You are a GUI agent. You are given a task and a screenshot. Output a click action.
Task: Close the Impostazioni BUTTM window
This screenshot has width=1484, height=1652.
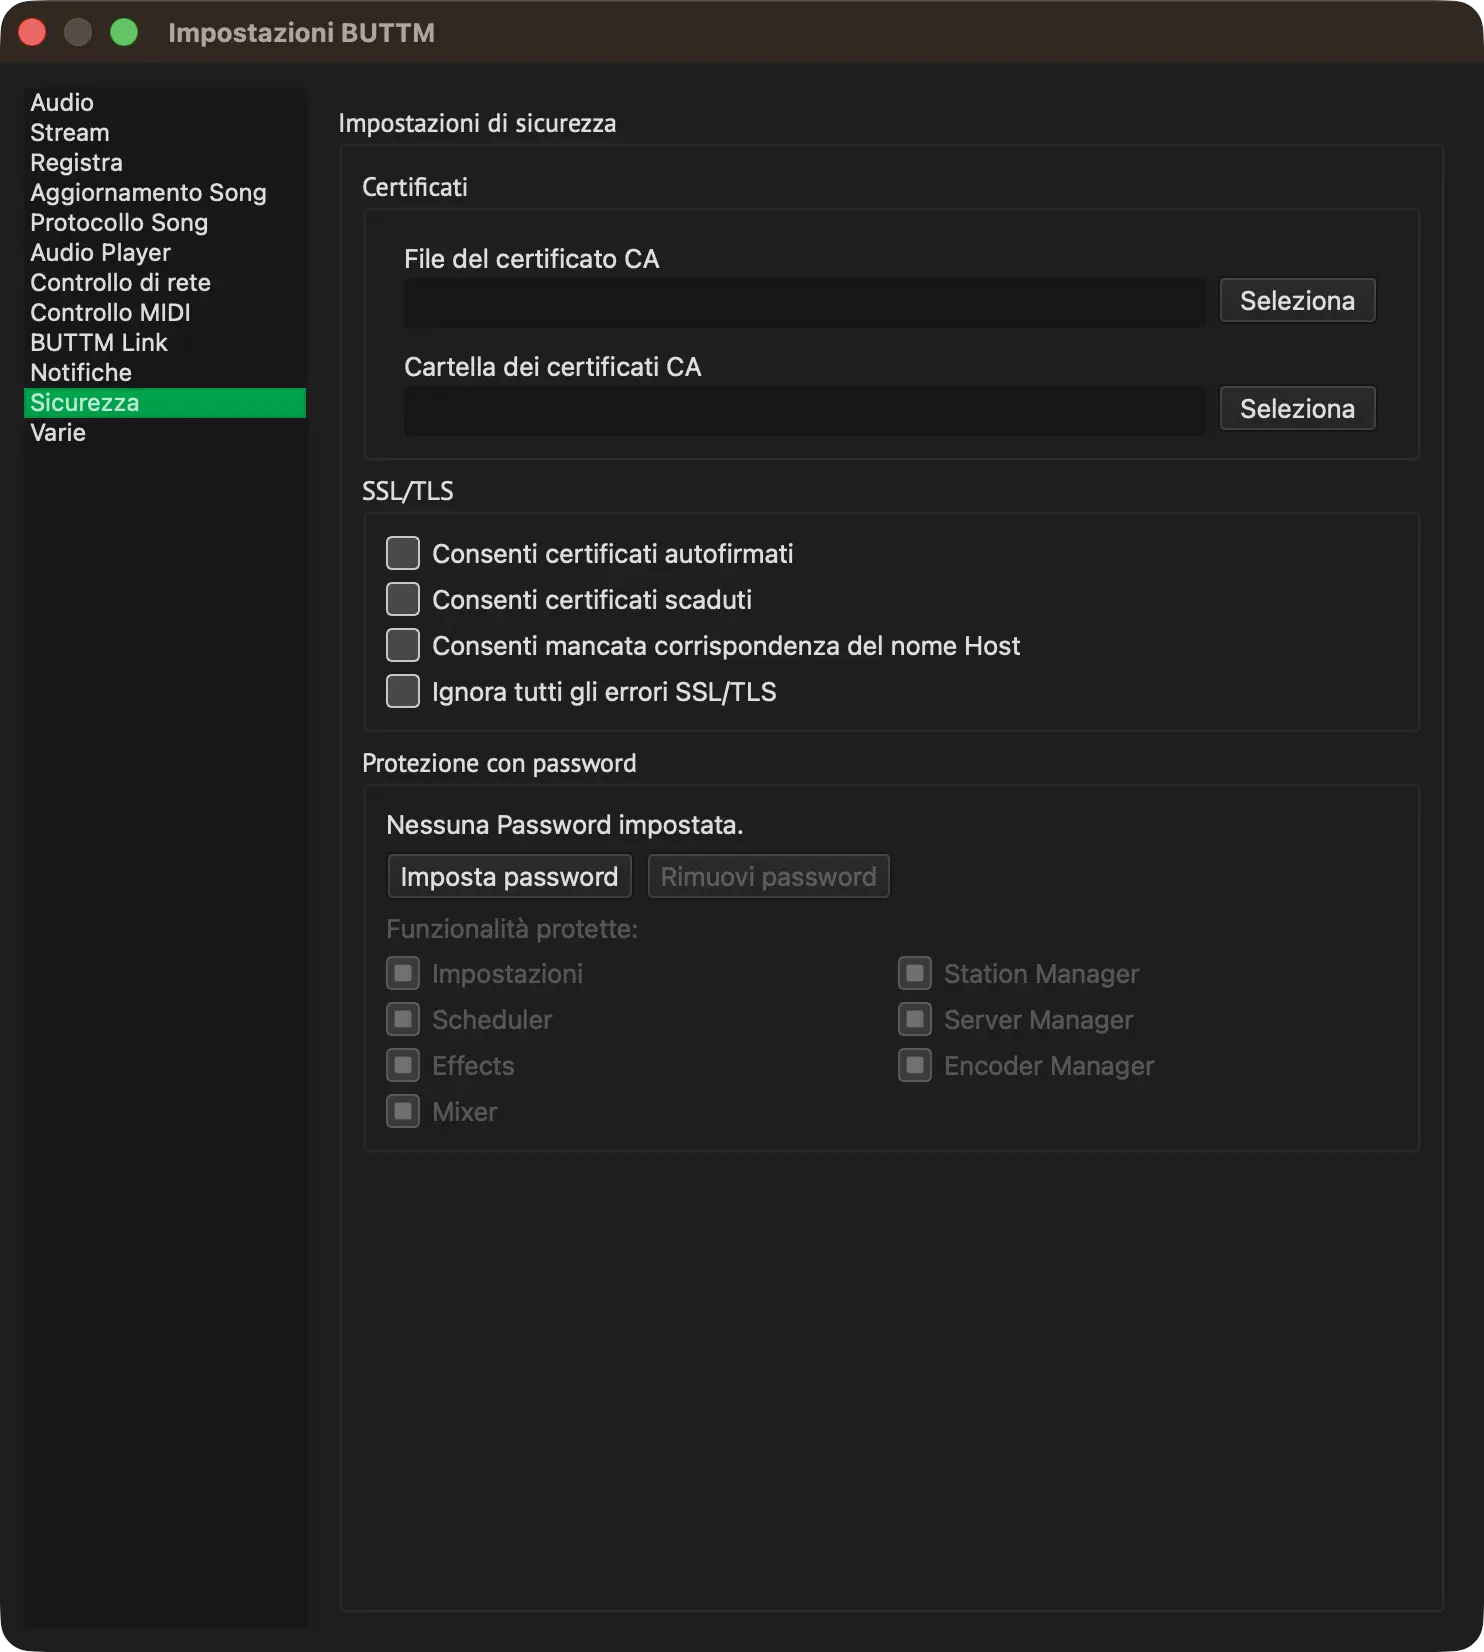pos(32,32)
